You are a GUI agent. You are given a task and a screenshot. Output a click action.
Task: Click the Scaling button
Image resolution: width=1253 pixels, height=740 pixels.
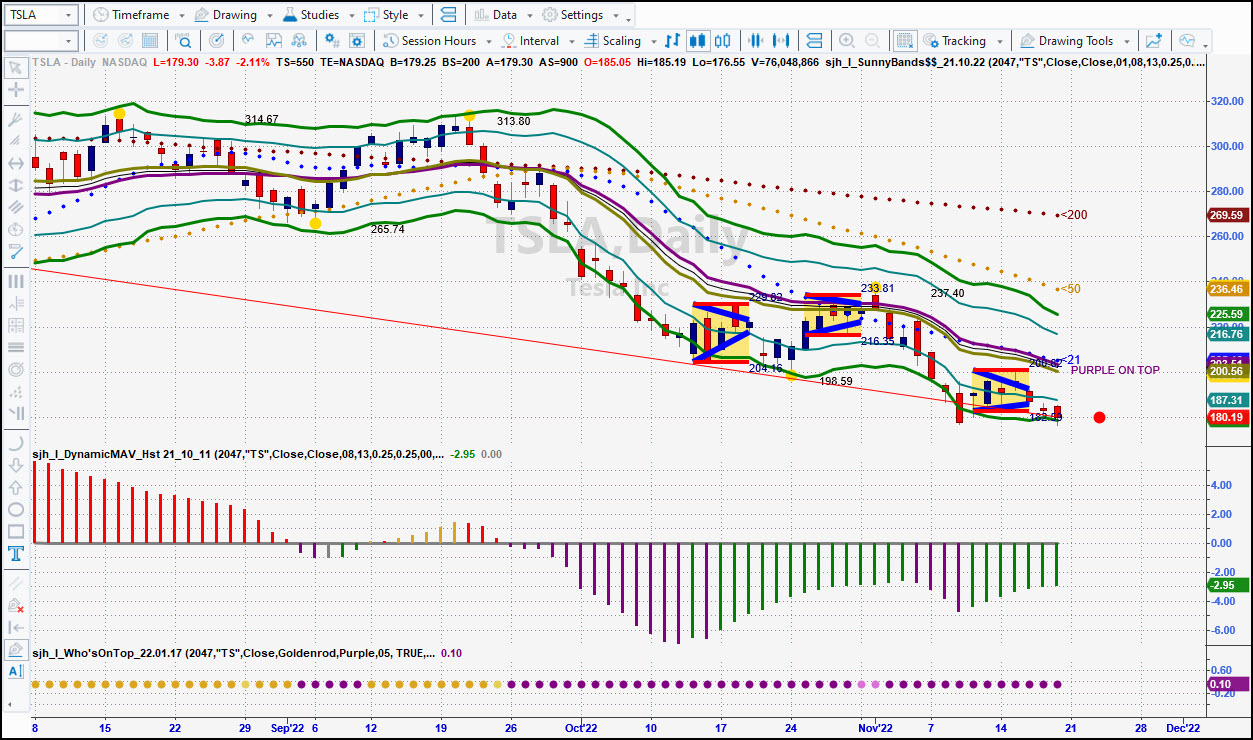click(611, 41)
